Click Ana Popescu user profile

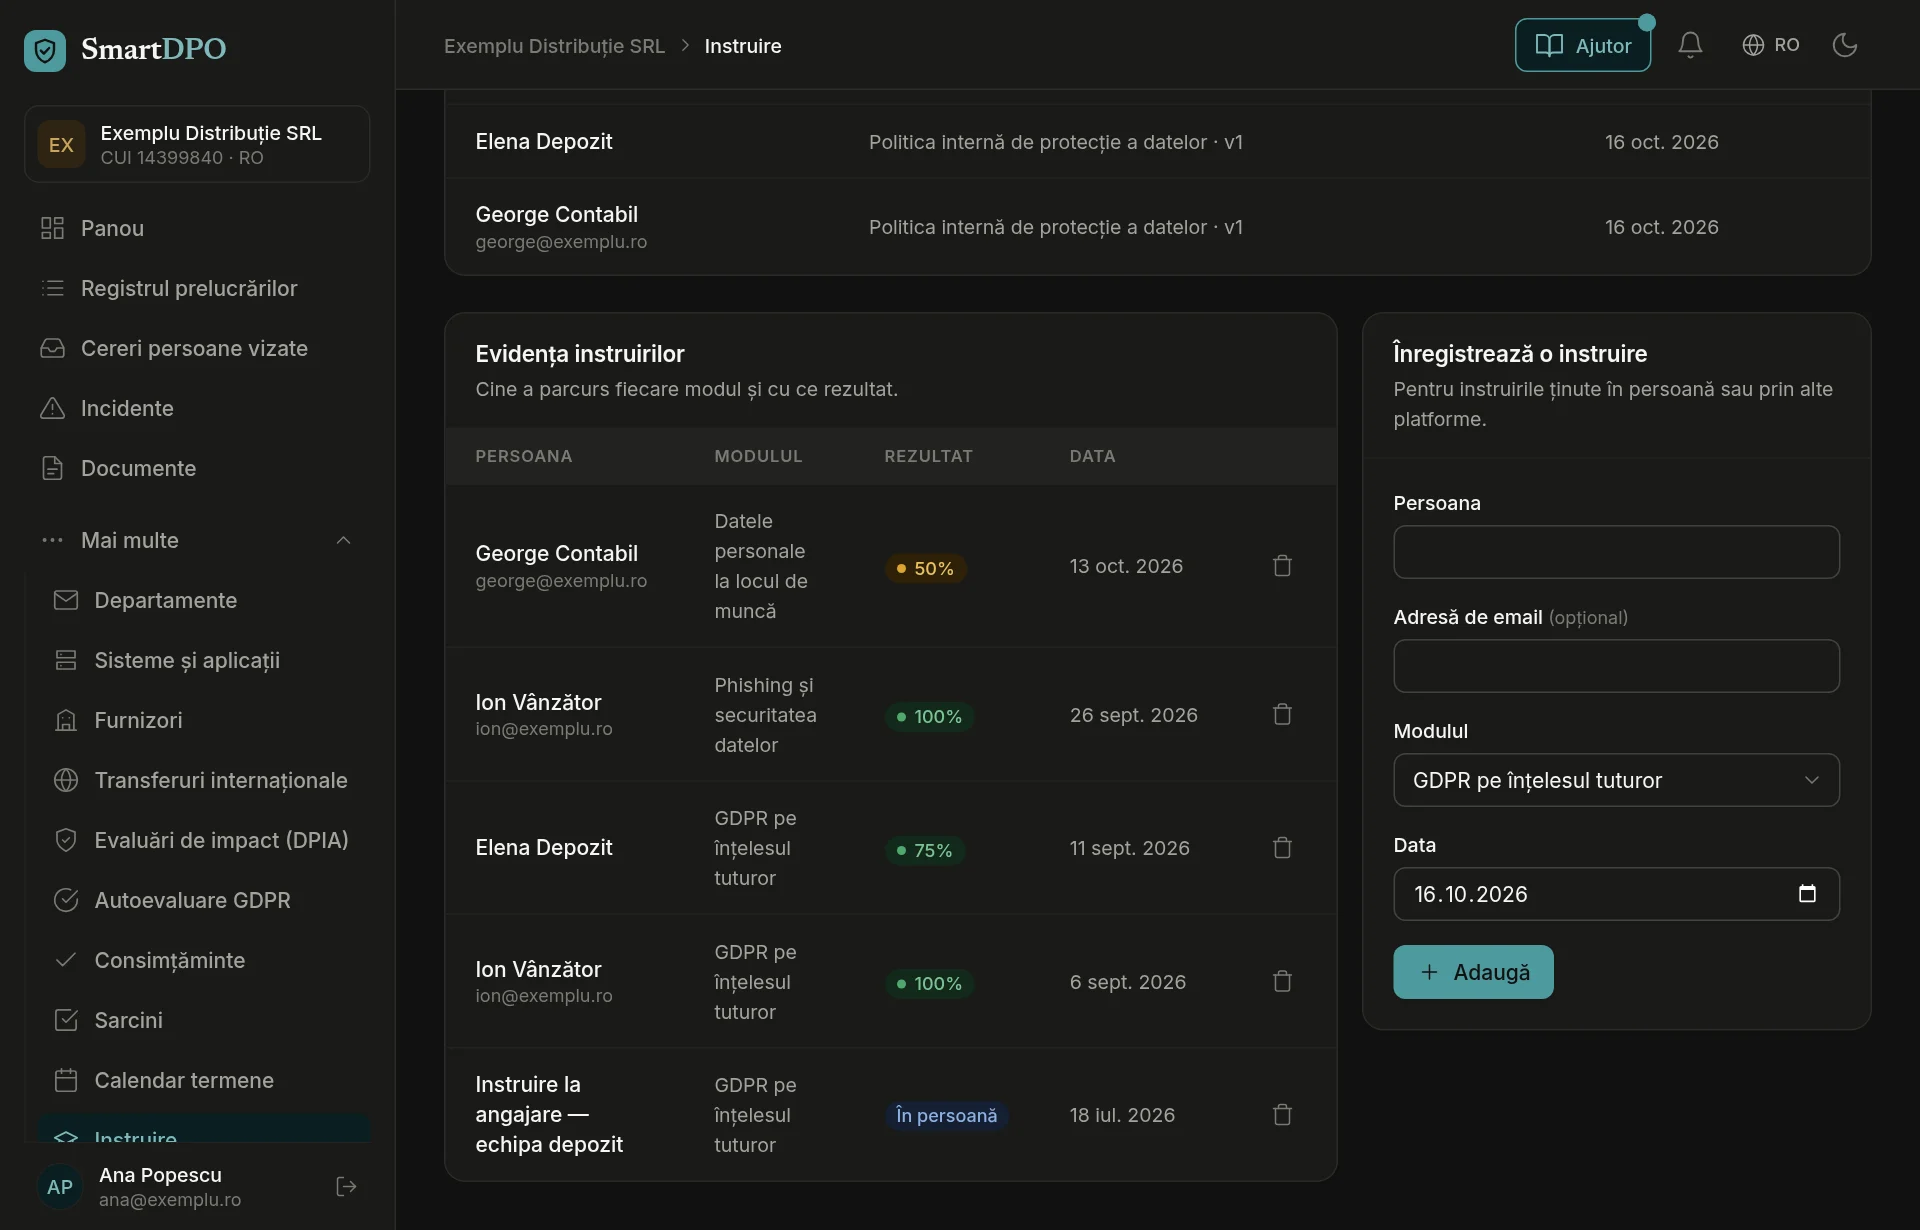(170, 1187)
